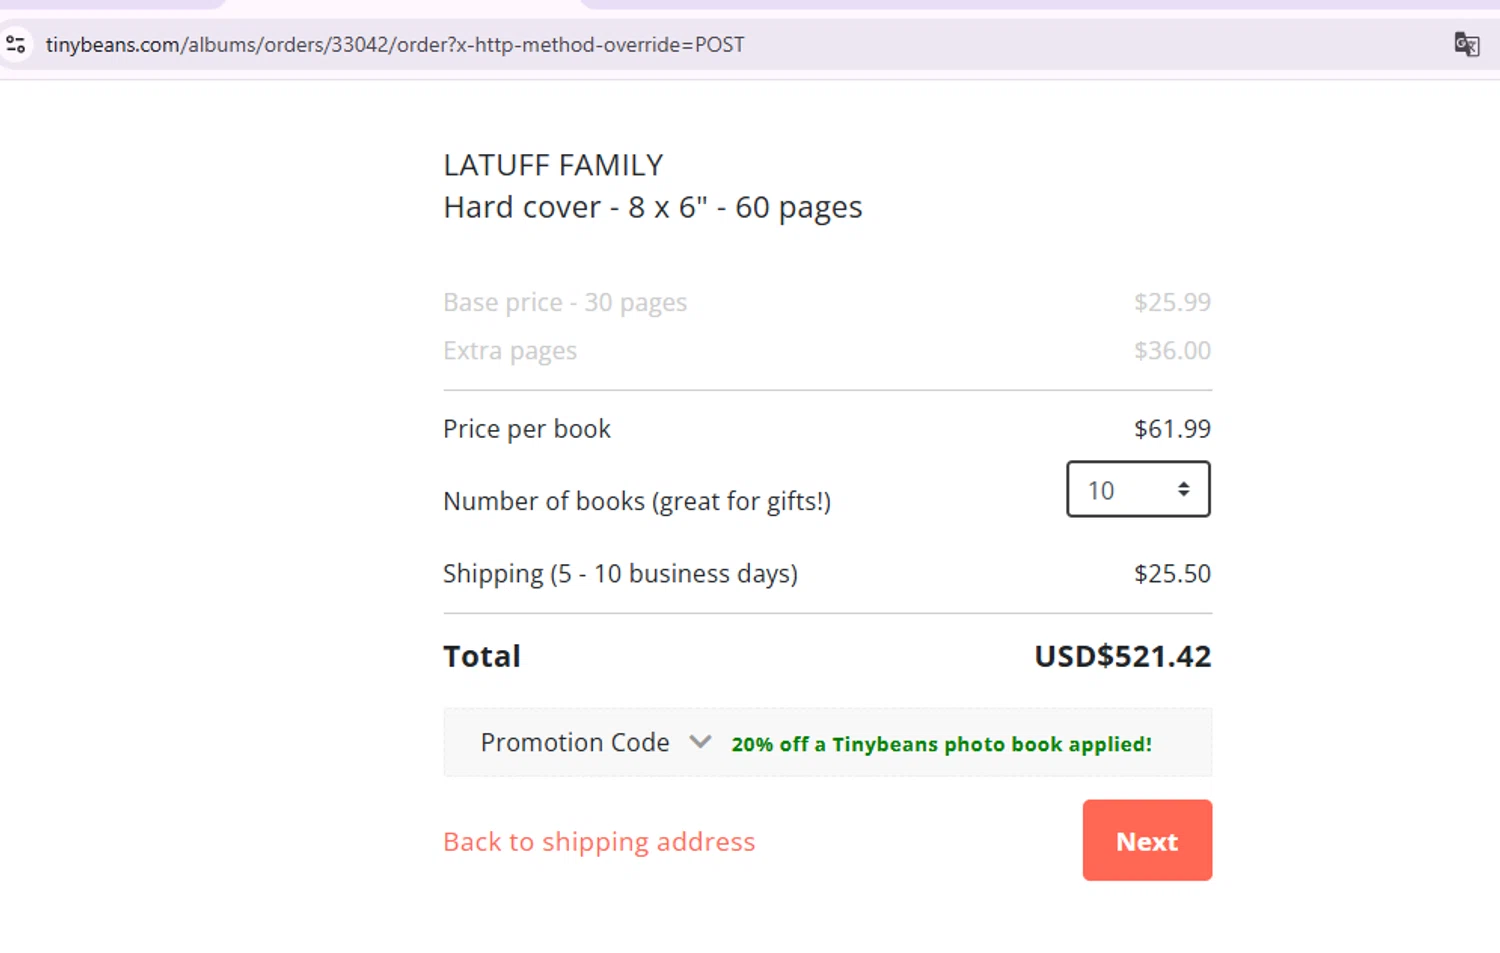
Task: Click Shipping (5 - 10 business days) label
Action: [x=620, y=574]
